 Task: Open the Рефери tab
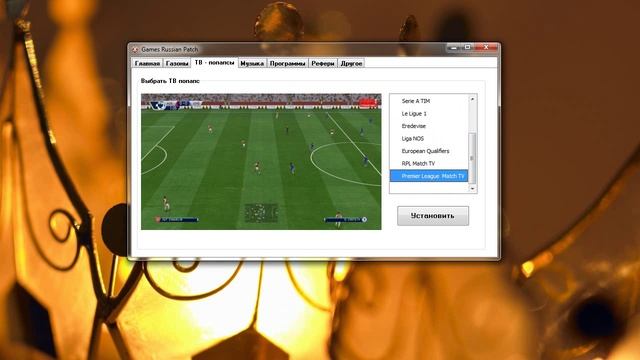click(x=322, y=63)
